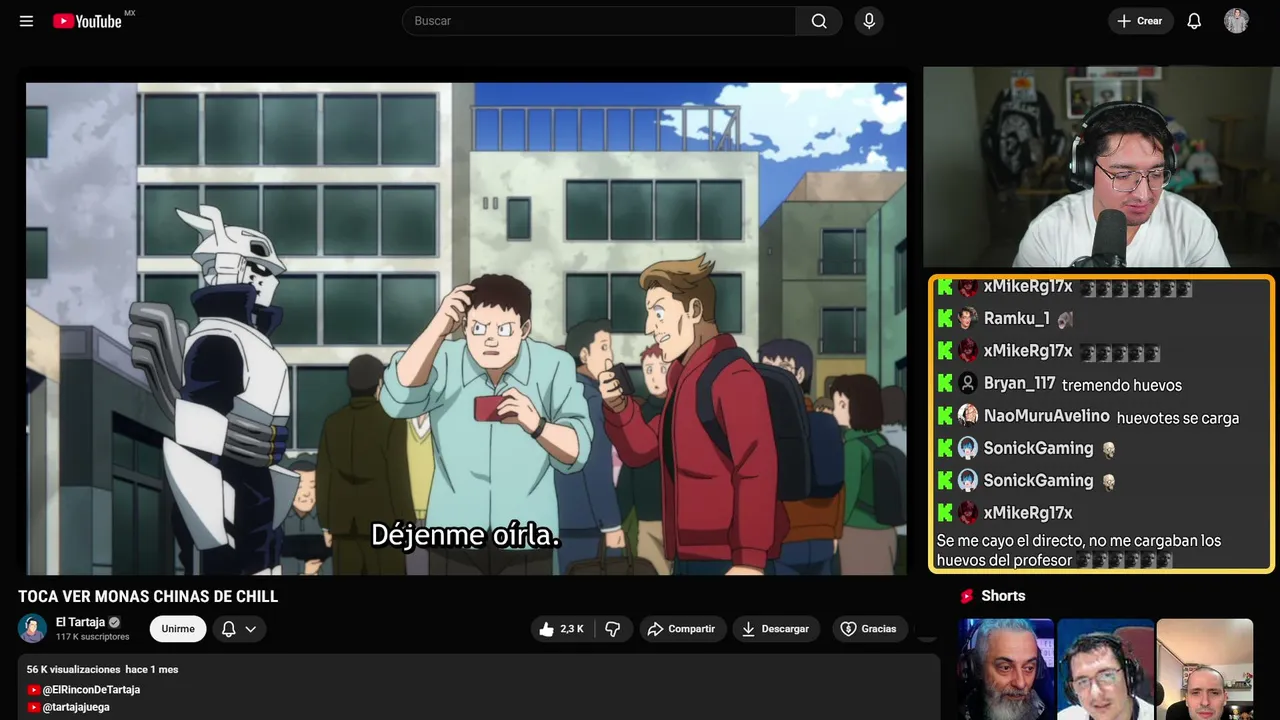Click the Unirme membership button
This screenshot has height=720, width=1280.
(x=178, y=629)
